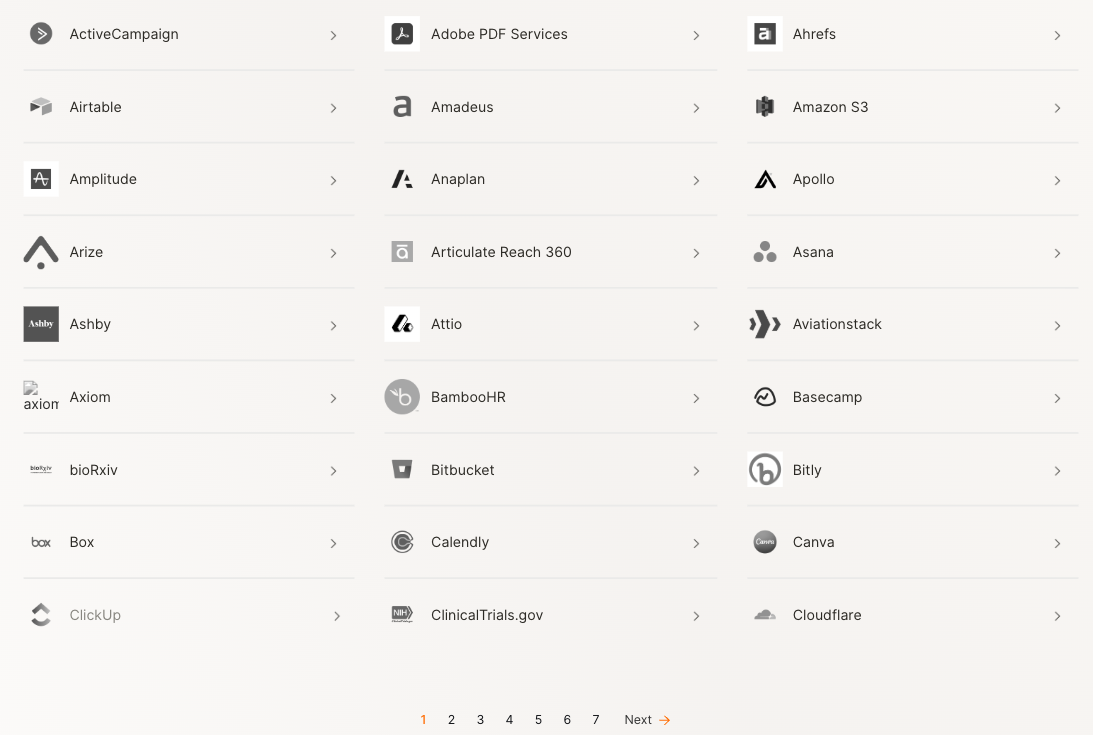Screen dimensions: 1093x735
Task: Jump to page 7
Action: point(596,720)
